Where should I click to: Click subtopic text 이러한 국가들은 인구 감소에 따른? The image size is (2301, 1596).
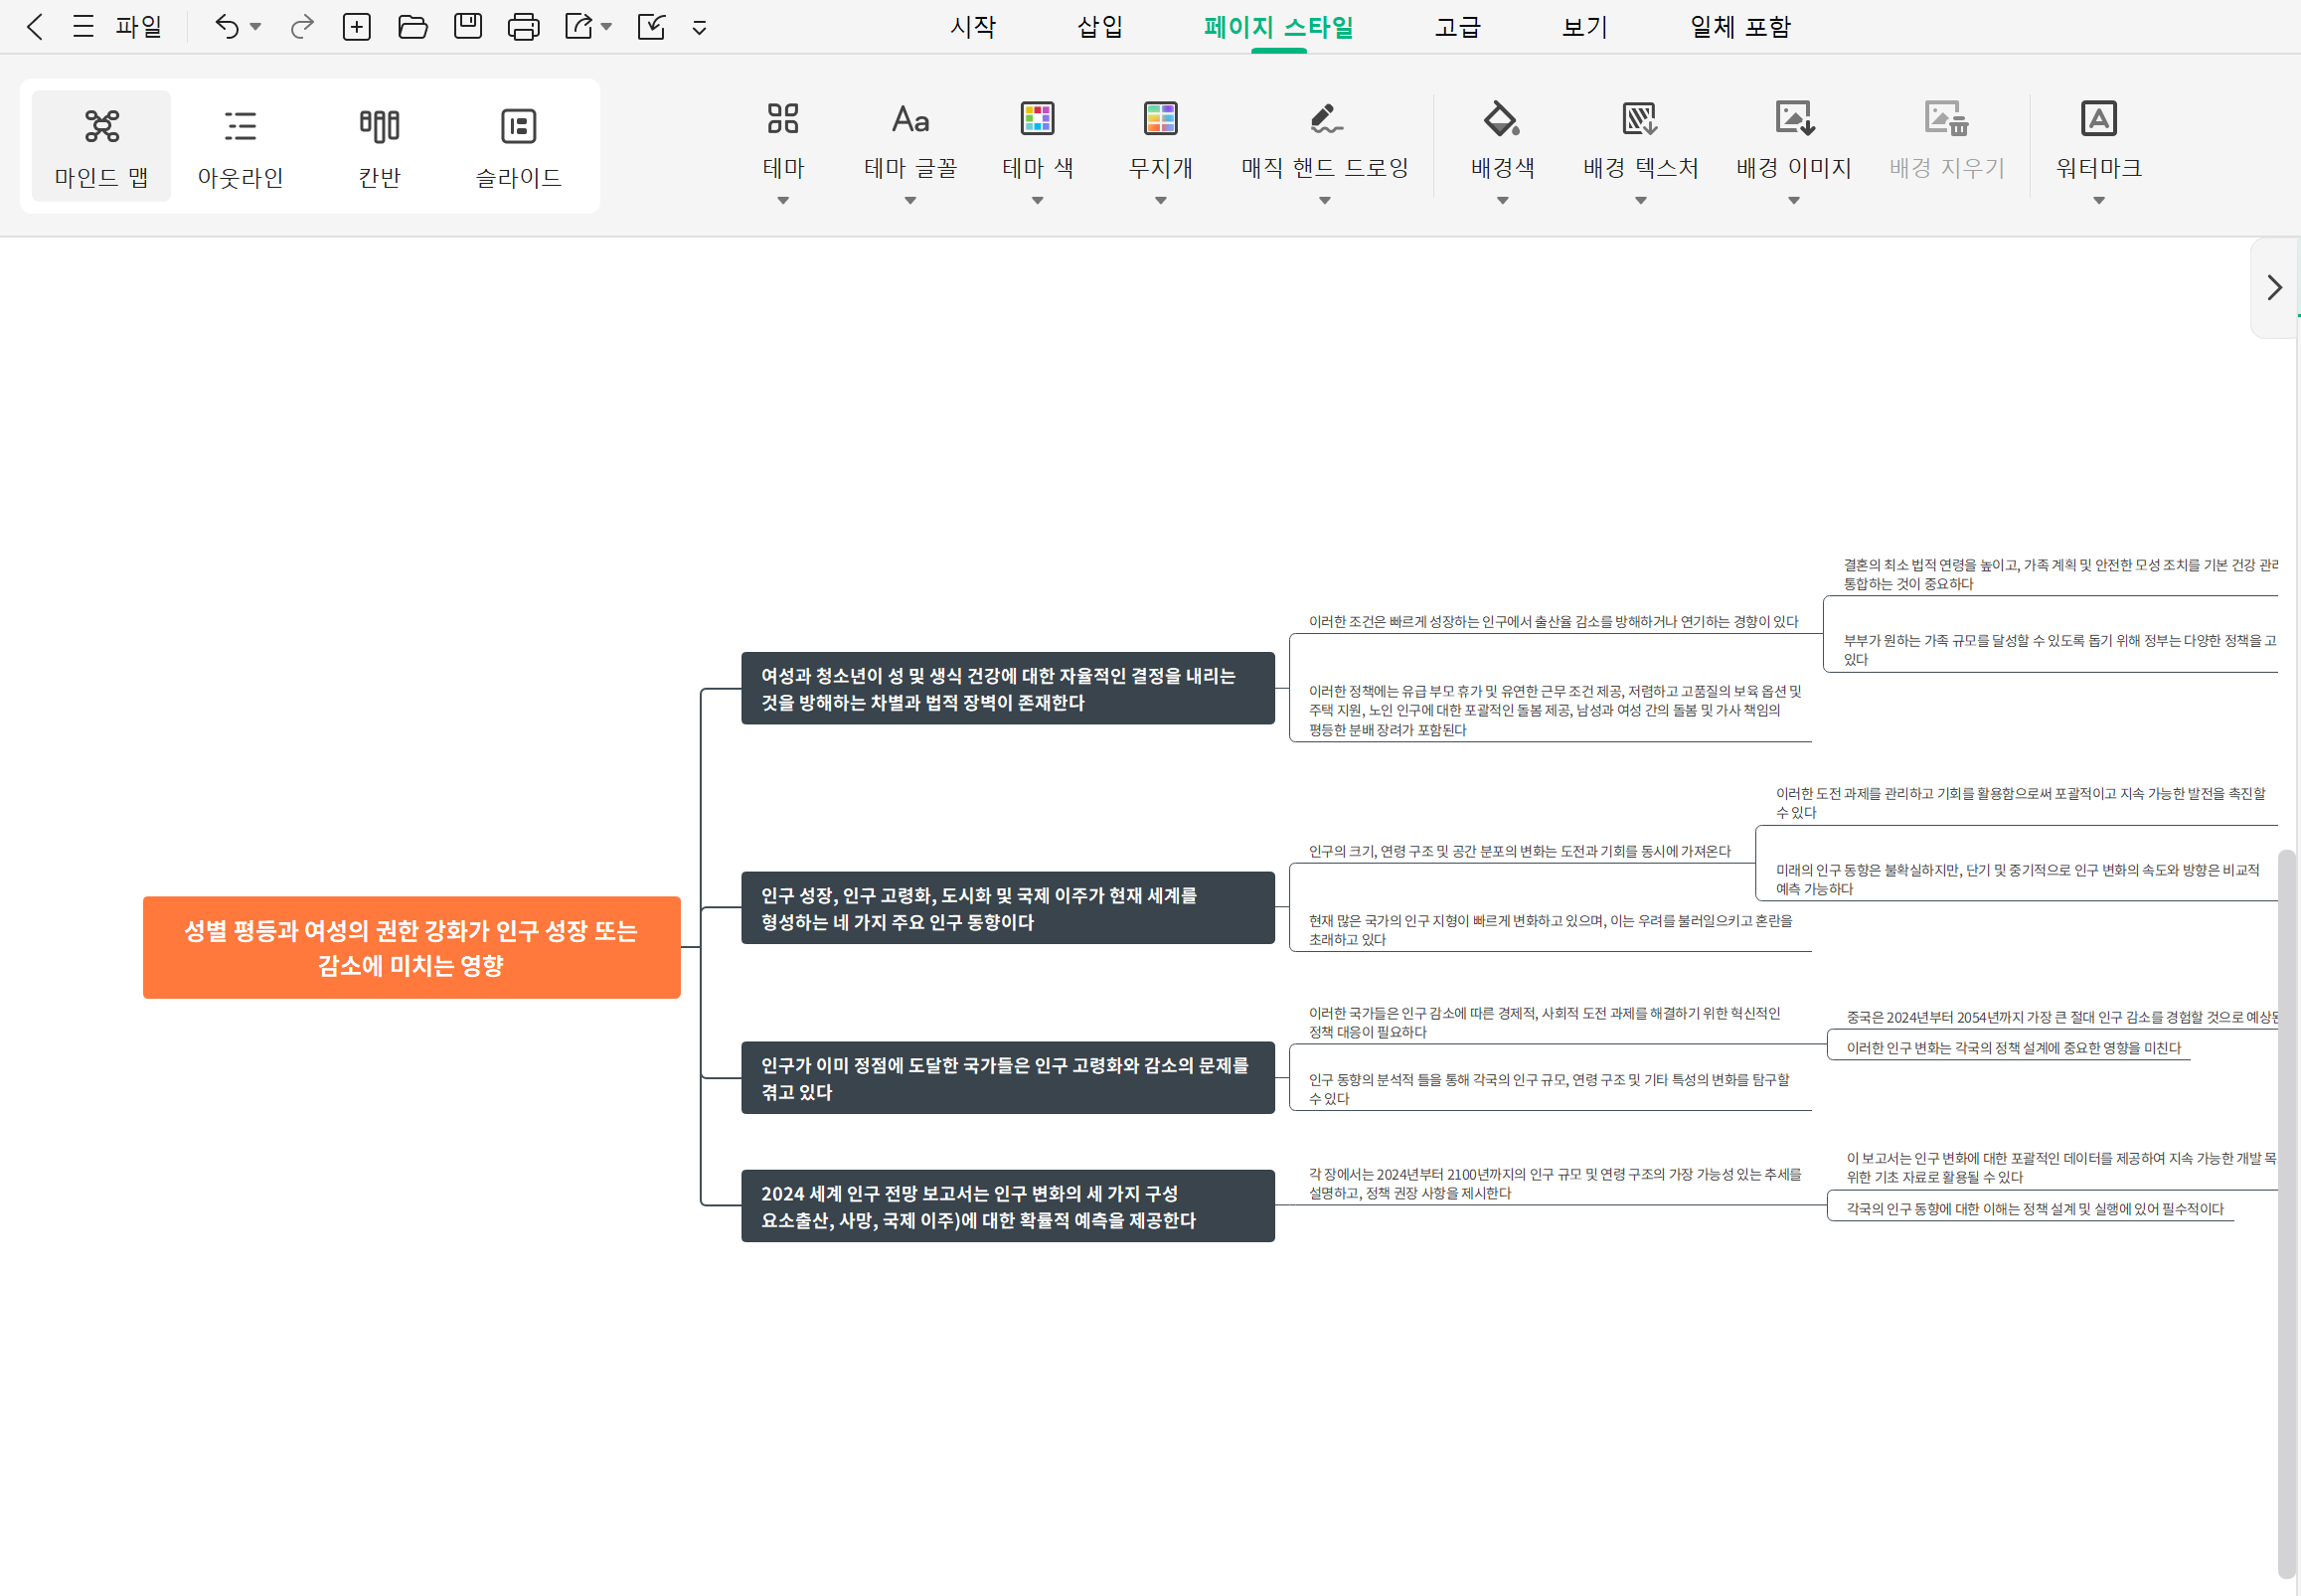point(1544,1023)
